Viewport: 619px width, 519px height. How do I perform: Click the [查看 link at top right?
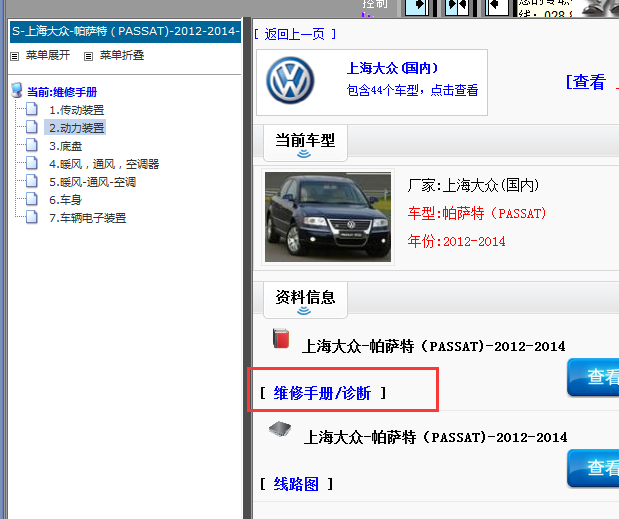click(x=586, y=82)
